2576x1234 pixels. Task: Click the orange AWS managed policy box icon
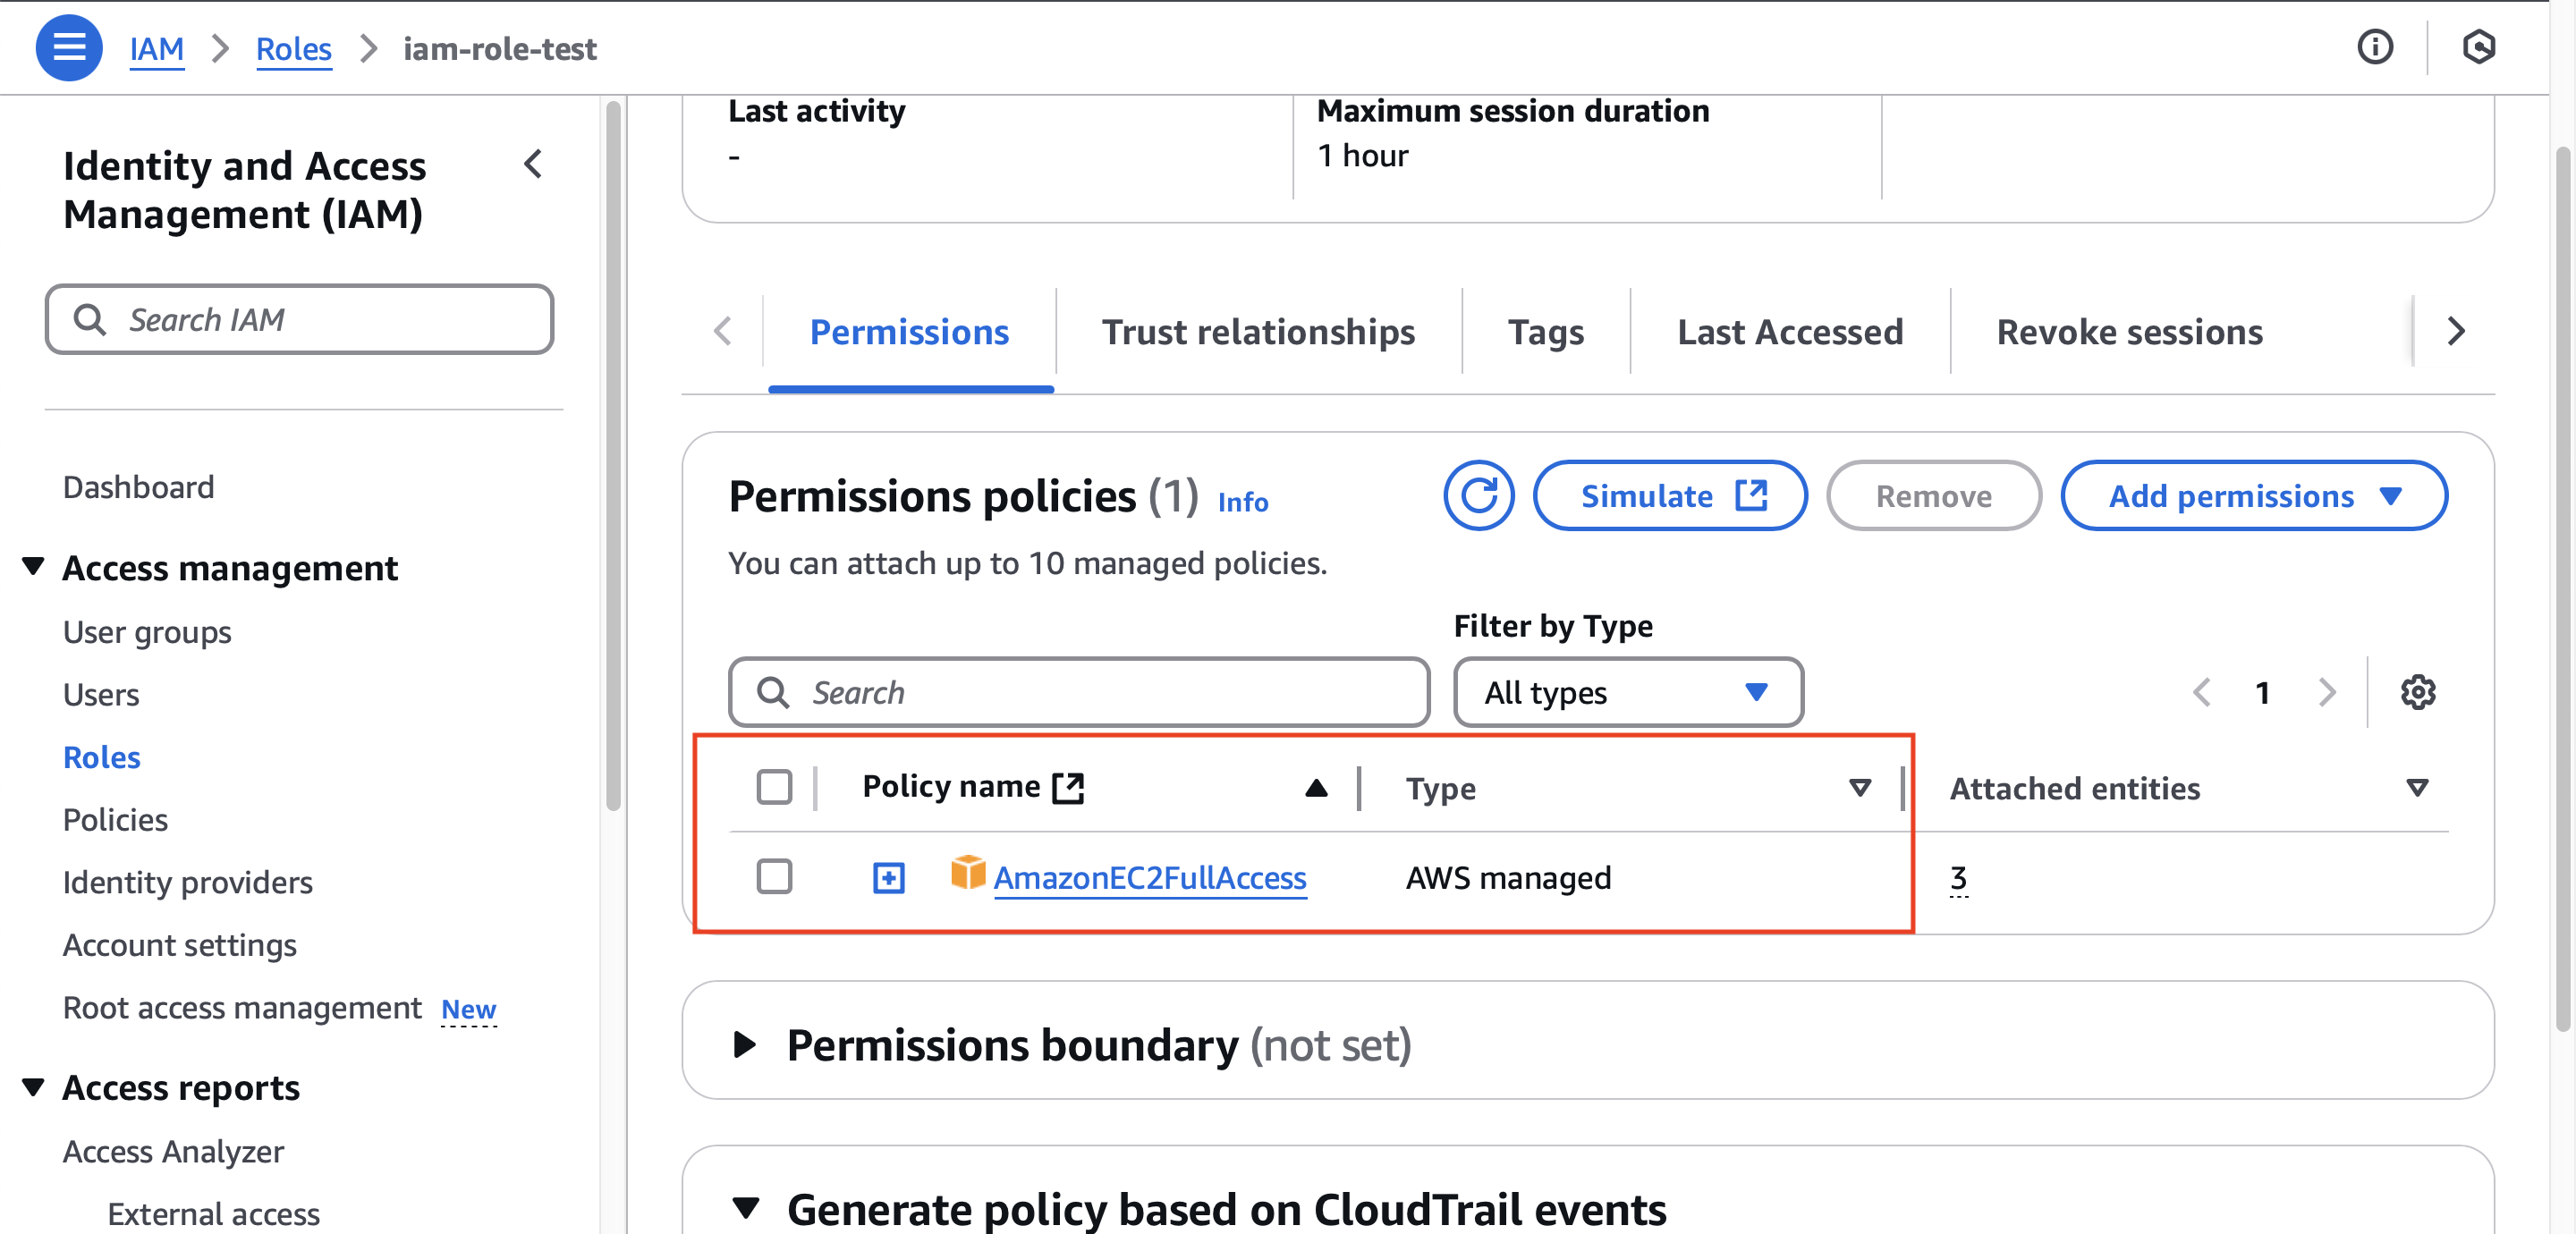click(x=967, y=873)
